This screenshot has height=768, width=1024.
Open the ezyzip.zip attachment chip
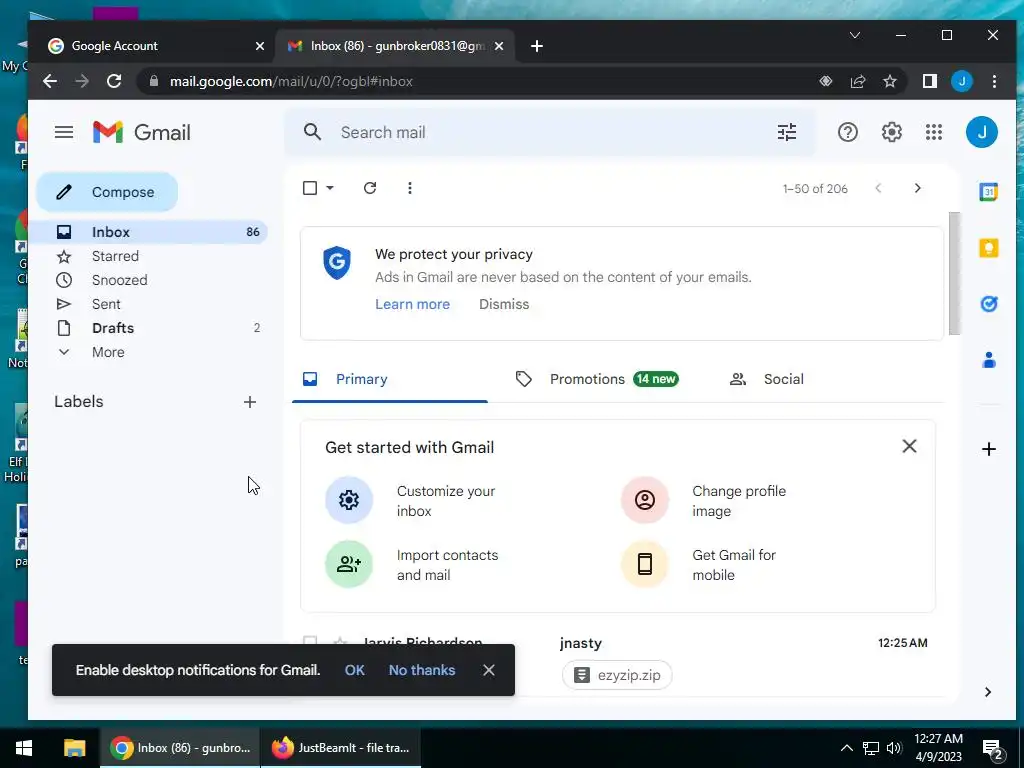coord(617,675)
